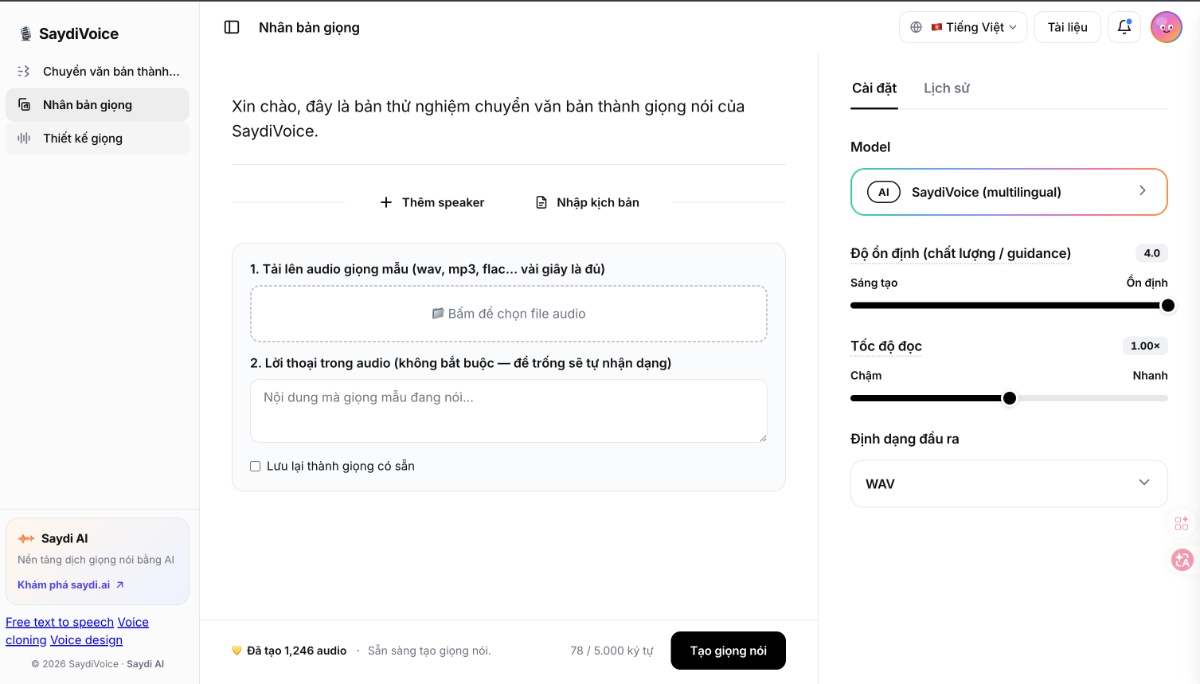
Task: Switch to the Lịch sử tab
Action: 946,88
